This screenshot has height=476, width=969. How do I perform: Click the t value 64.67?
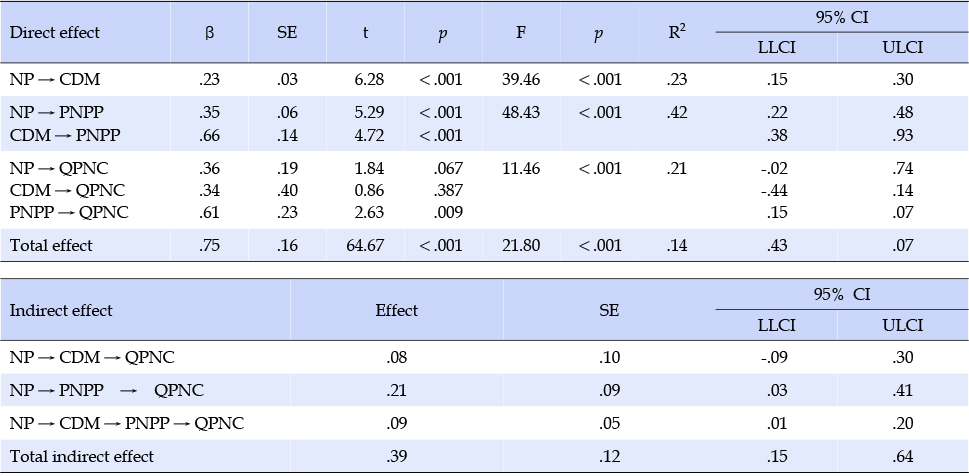coord(368,245)
